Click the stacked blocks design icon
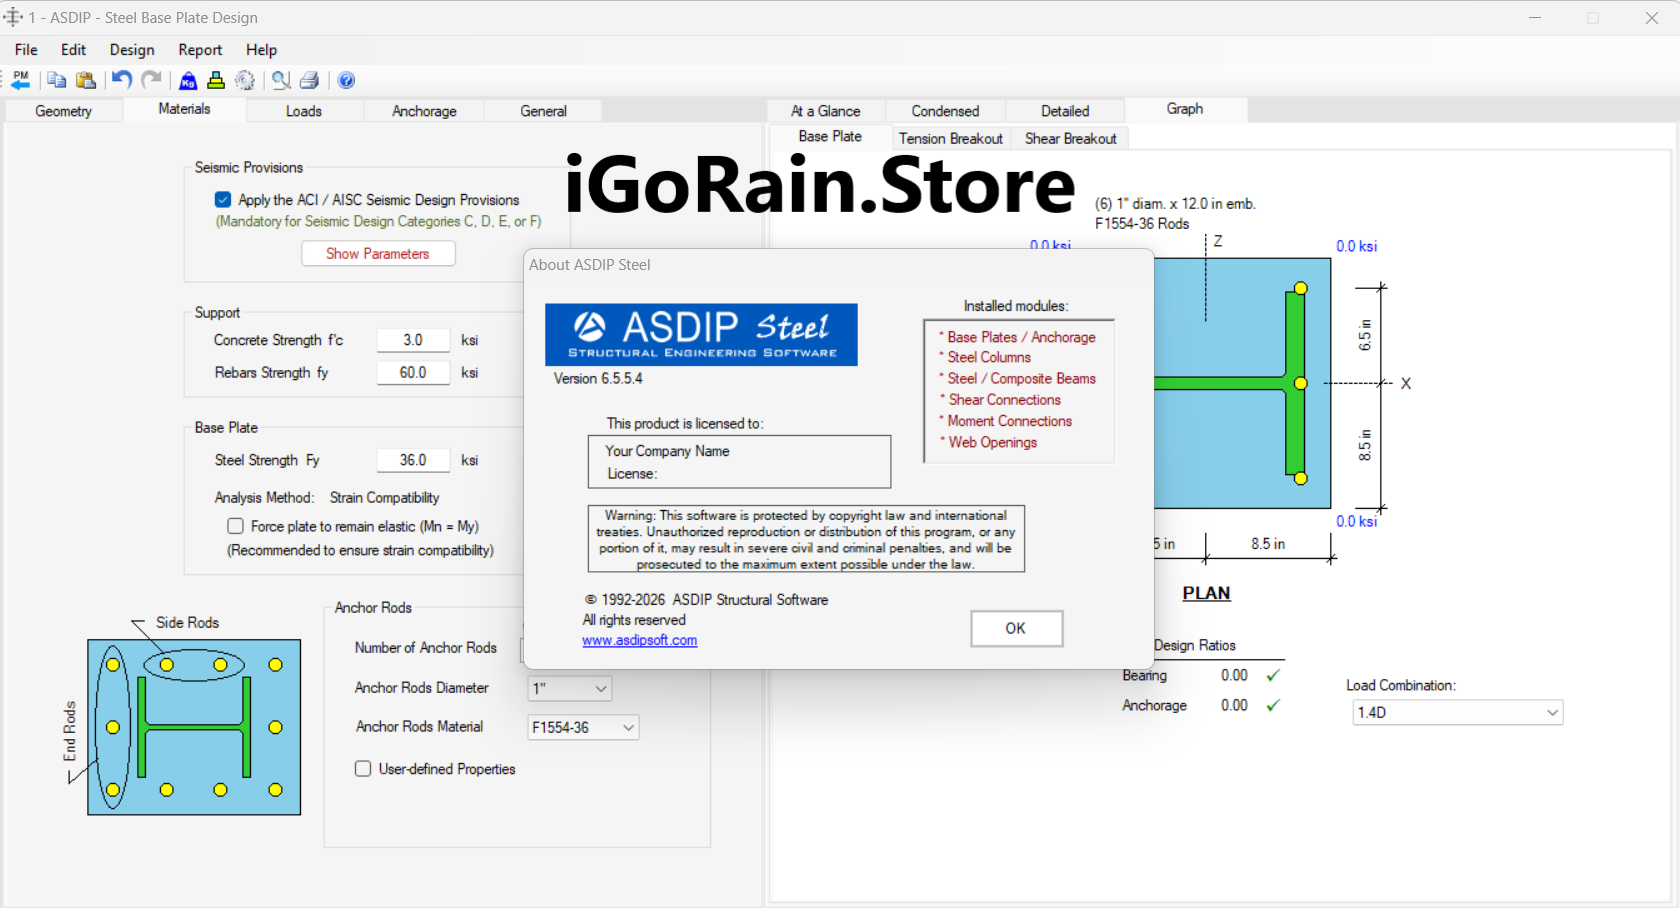The image size is (1680, 908). pos(215,80)
